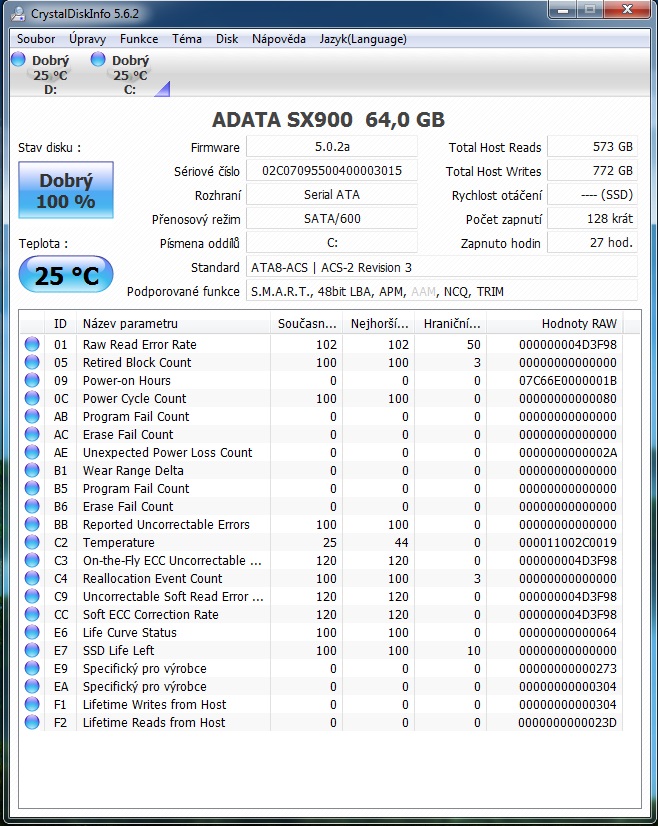The width and height of the screenshot is (658, 826).
Task: Click the status orb for SSD Life Left
Action: (32, 650)
